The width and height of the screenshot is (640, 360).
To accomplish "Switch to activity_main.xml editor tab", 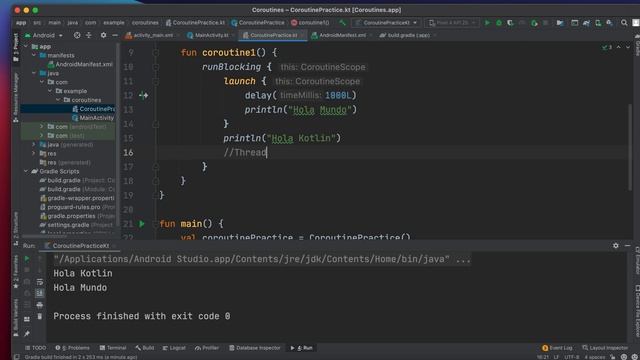I will [150, 36].
